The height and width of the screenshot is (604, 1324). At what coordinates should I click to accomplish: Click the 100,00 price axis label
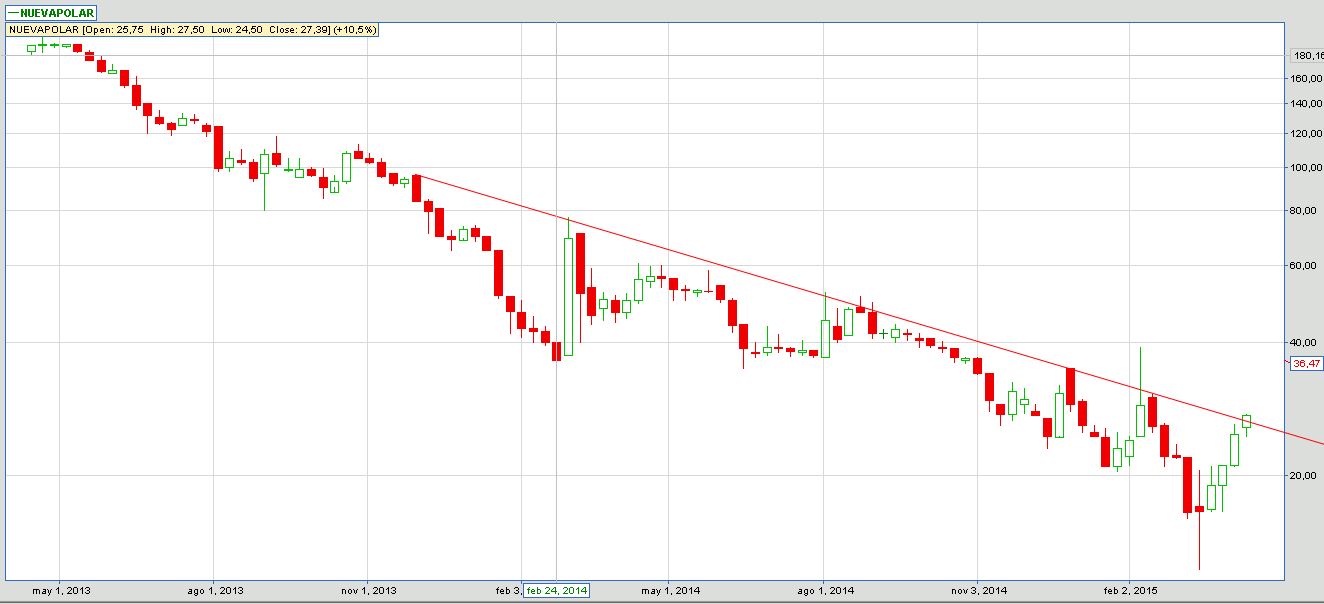tap(1306, 168)
